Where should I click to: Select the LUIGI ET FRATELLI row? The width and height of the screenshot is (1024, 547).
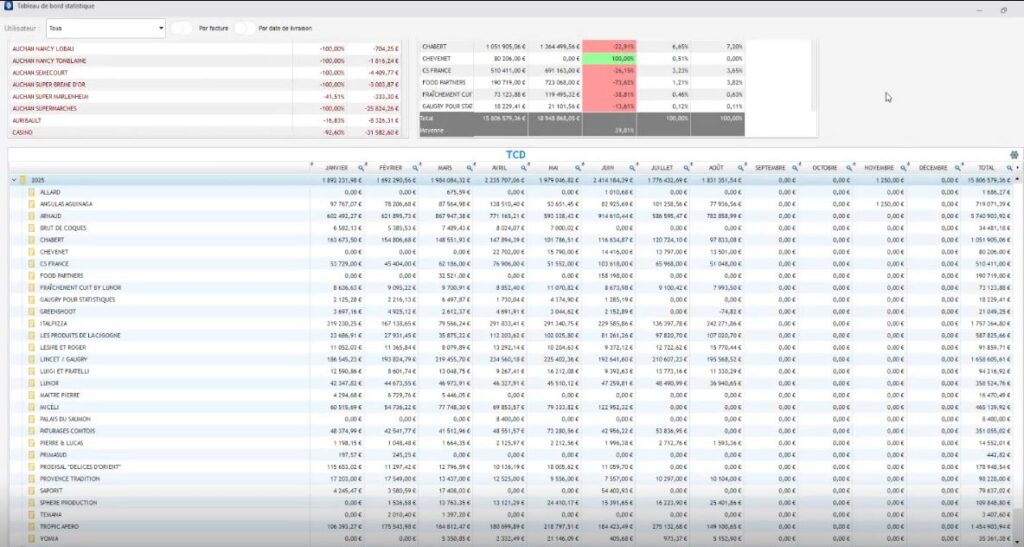point(512,371)
